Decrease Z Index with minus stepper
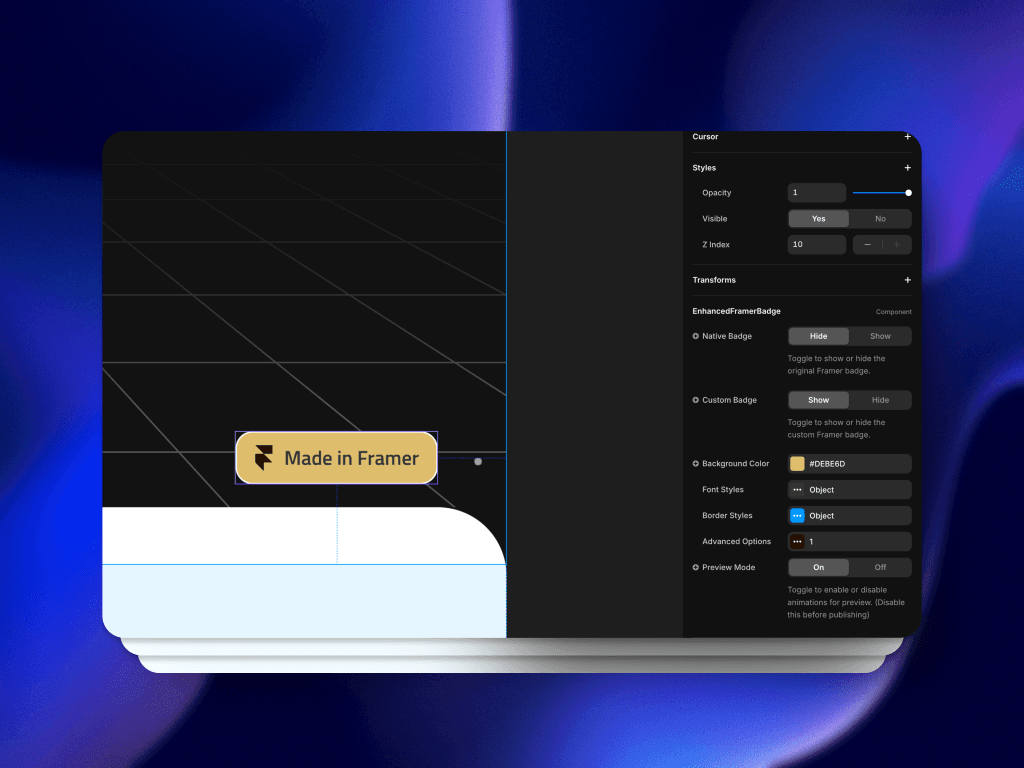Image resolution: width=1024 pixels, height=768 pixels. [x=867, y=245]
